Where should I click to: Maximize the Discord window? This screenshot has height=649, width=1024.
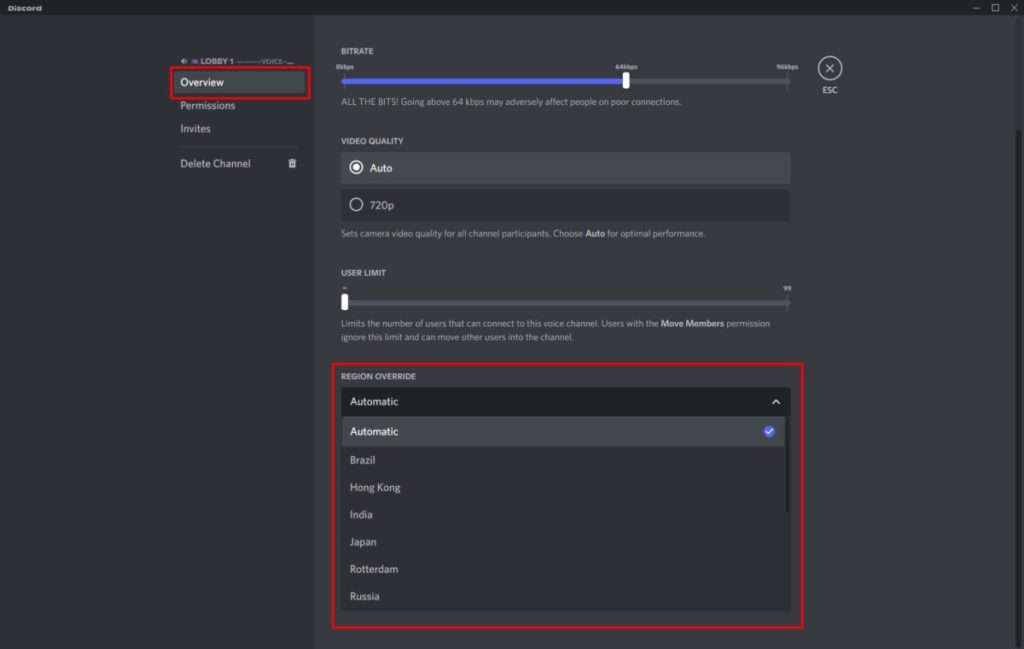pos(994,7)
